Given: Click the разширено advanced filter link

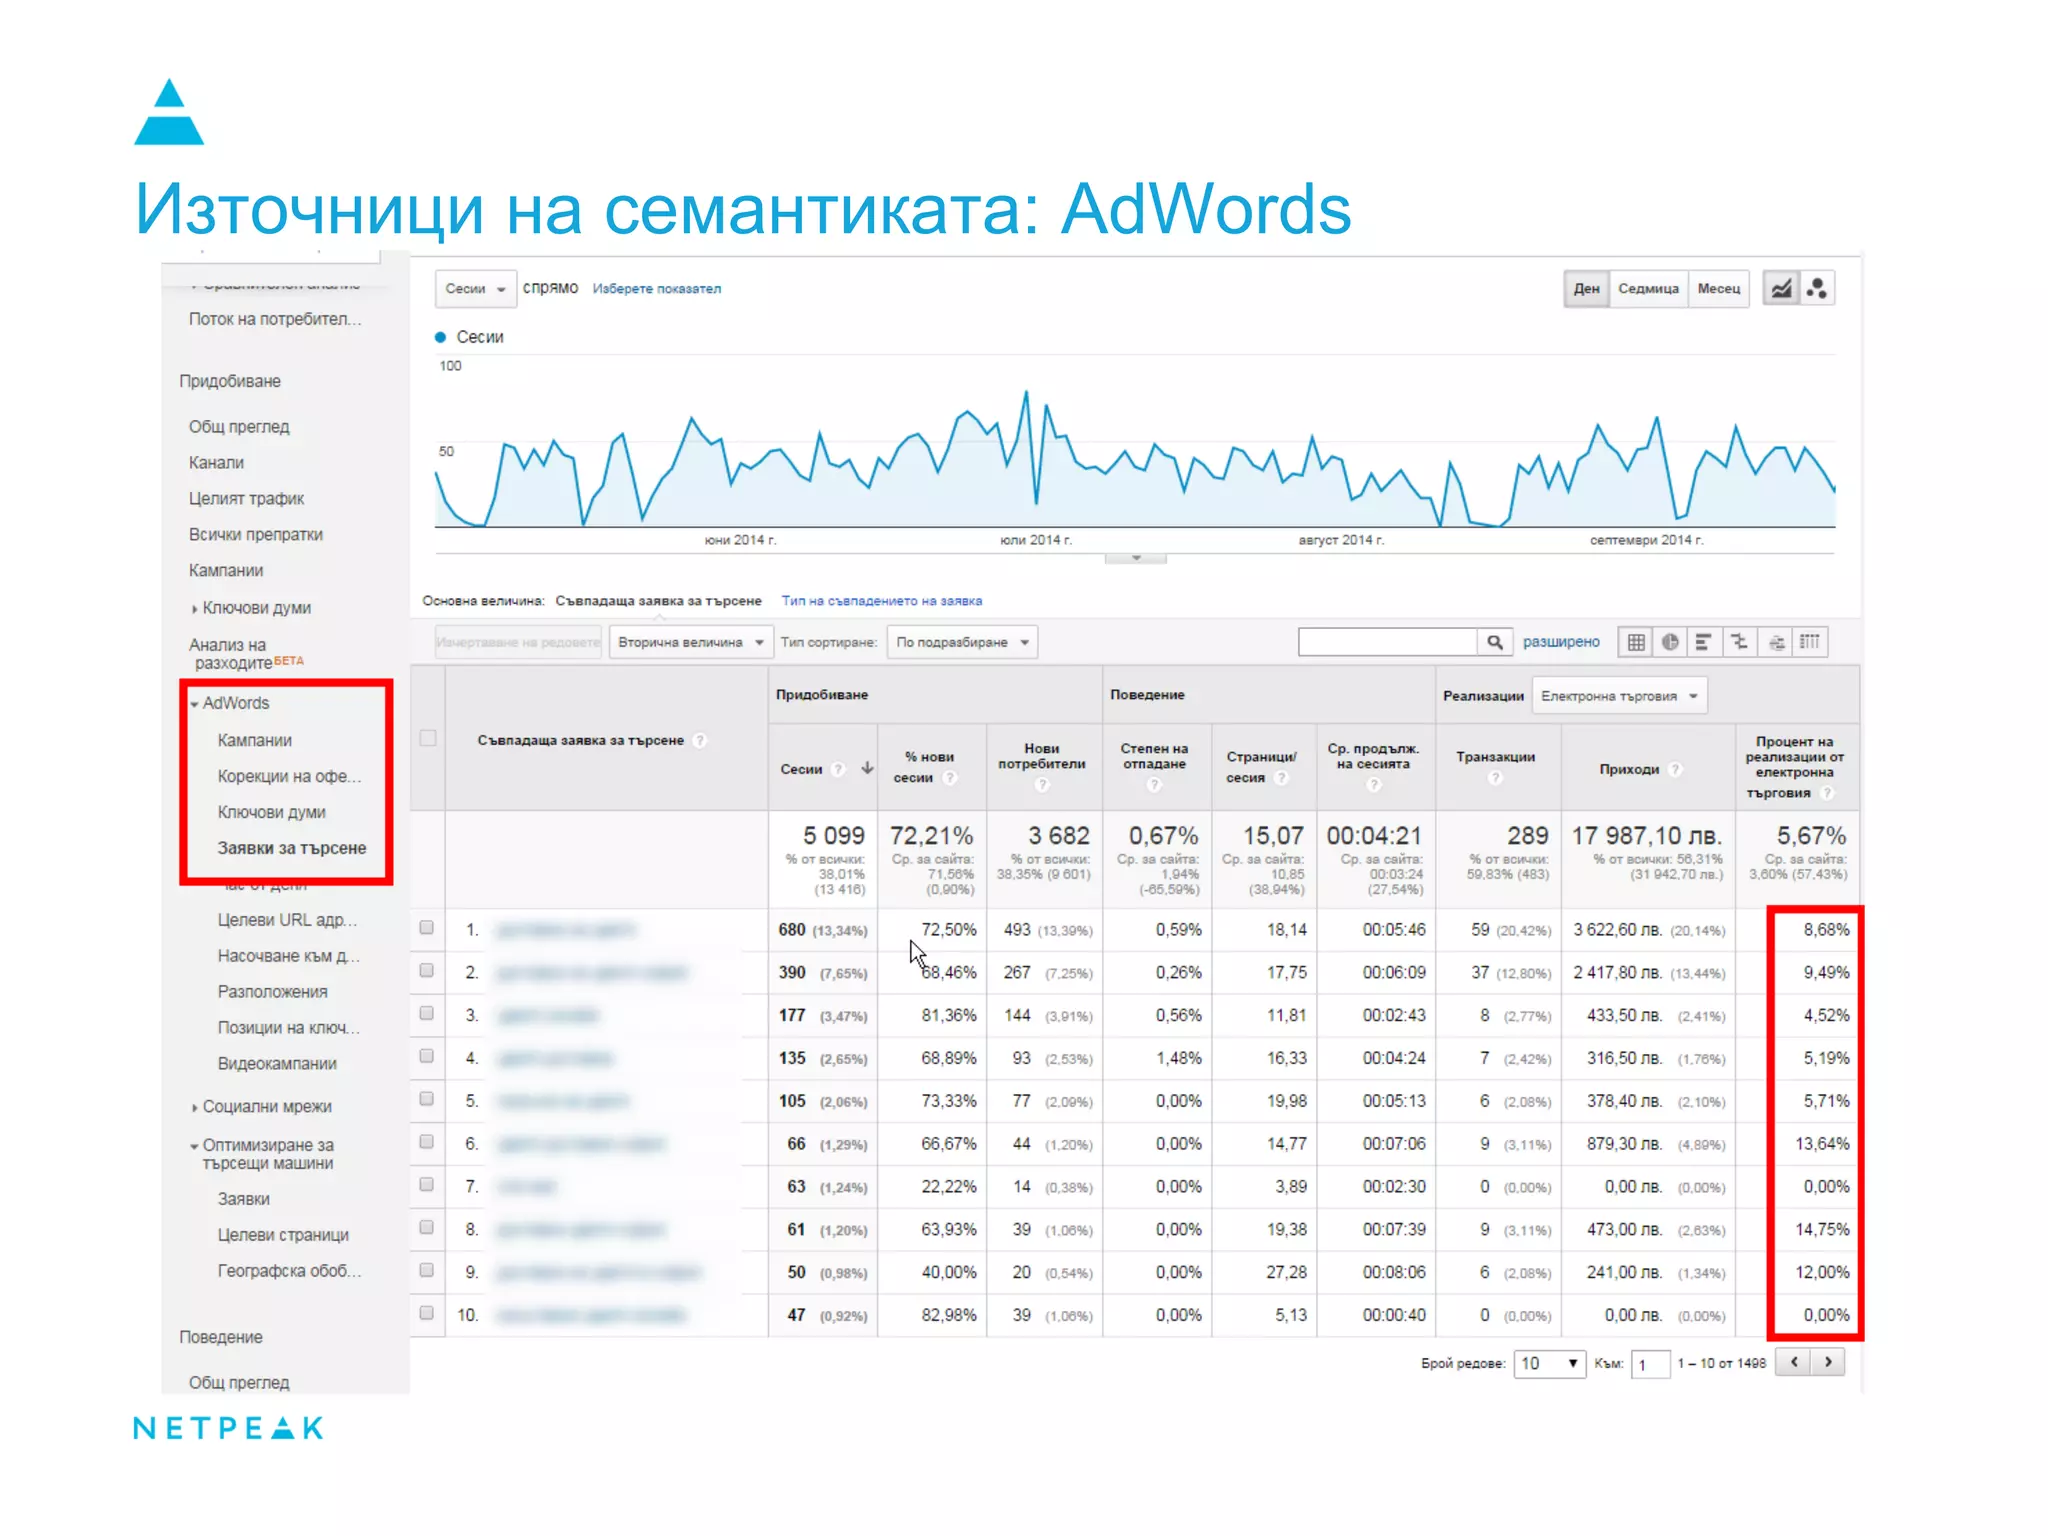Looking at the screenshot, I should [1561, 642].
